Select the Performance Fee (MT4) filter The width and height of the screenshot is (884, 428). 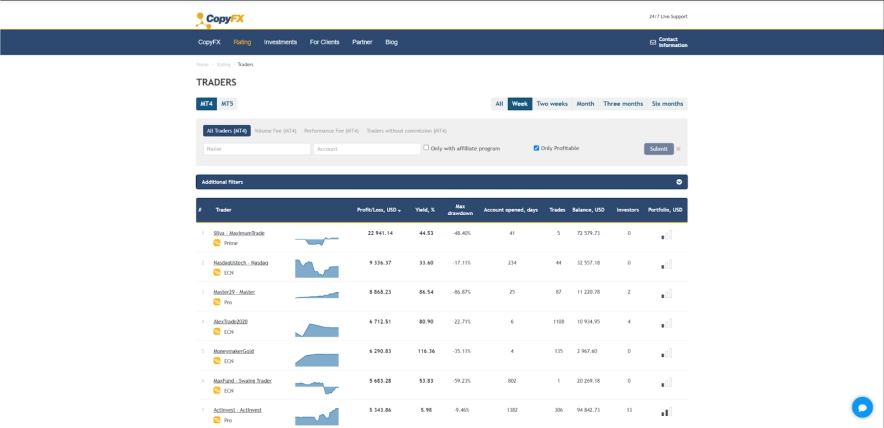click(x=331, y=131)
